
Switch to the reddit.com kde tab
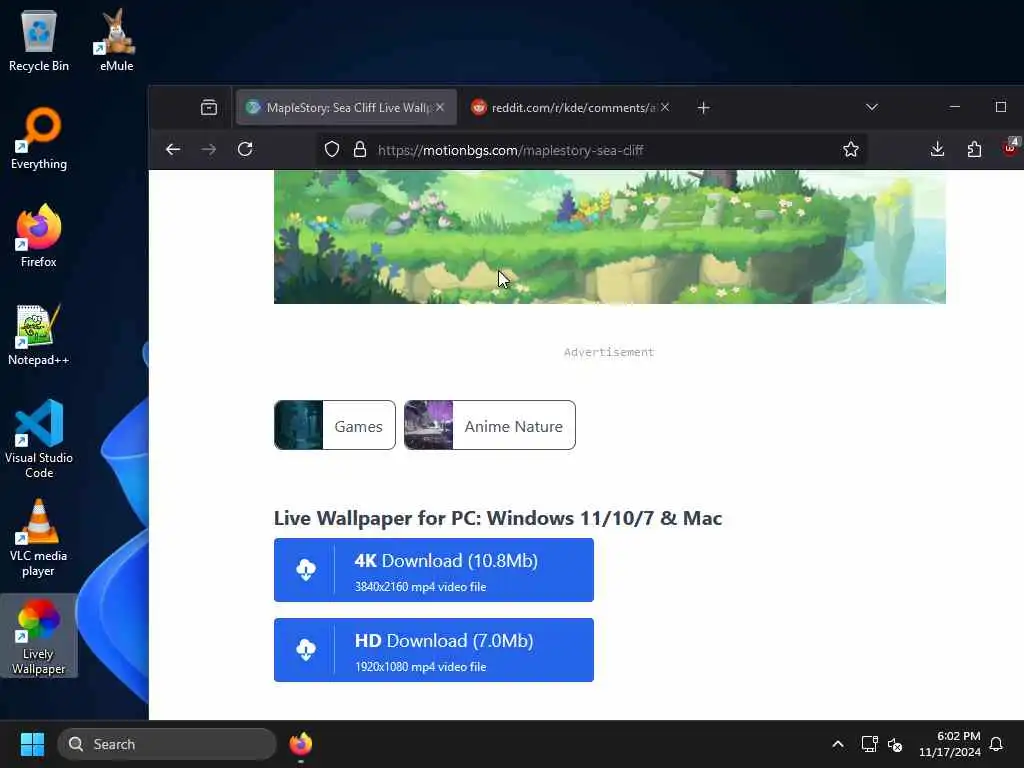click(x=572, y=107)
